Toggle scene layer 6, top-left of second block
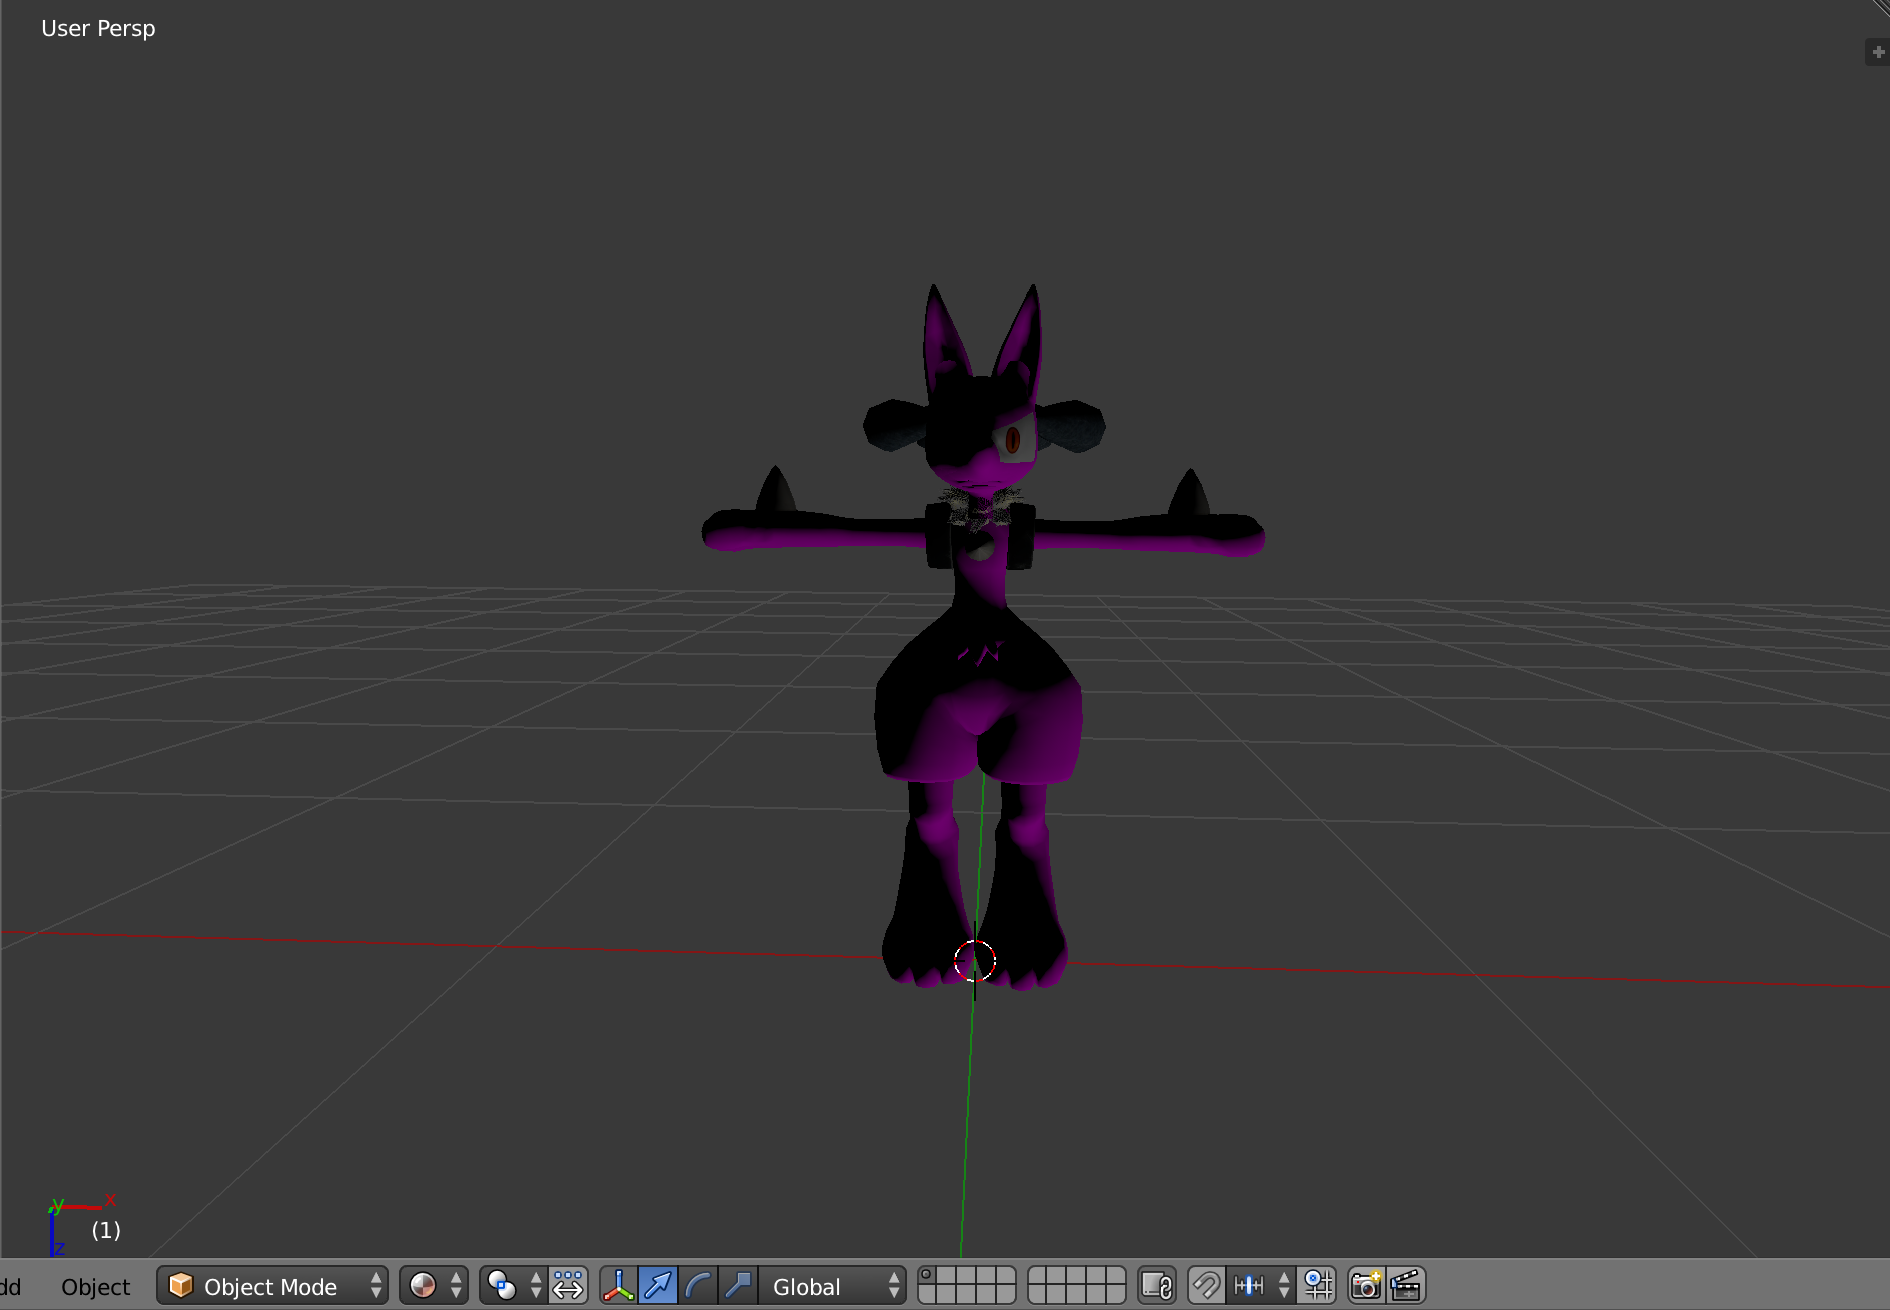 (1038, 1276)
